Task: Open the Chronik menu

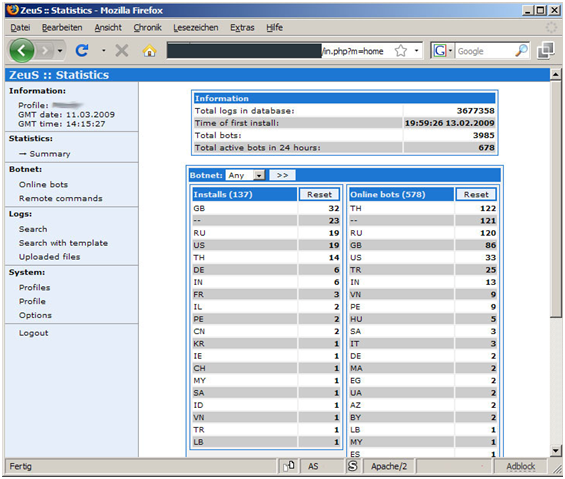Action: point(147,27)
